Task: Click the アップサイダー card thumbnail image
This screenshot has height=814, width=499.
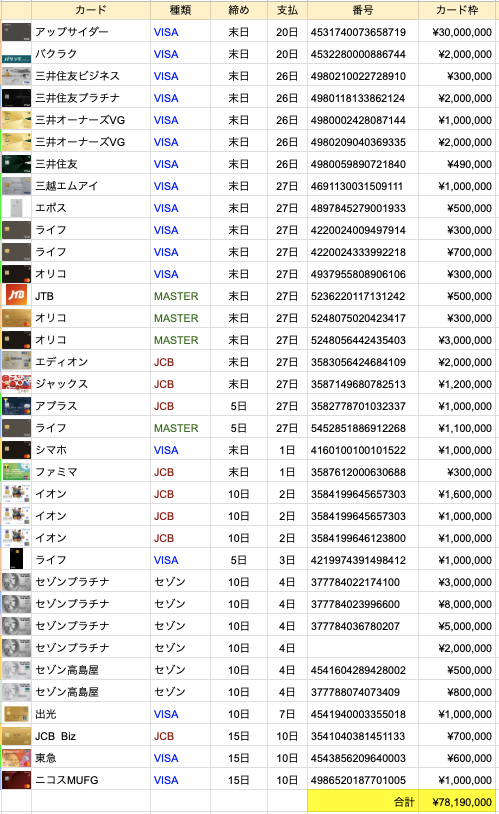Action: coord(16,32)
